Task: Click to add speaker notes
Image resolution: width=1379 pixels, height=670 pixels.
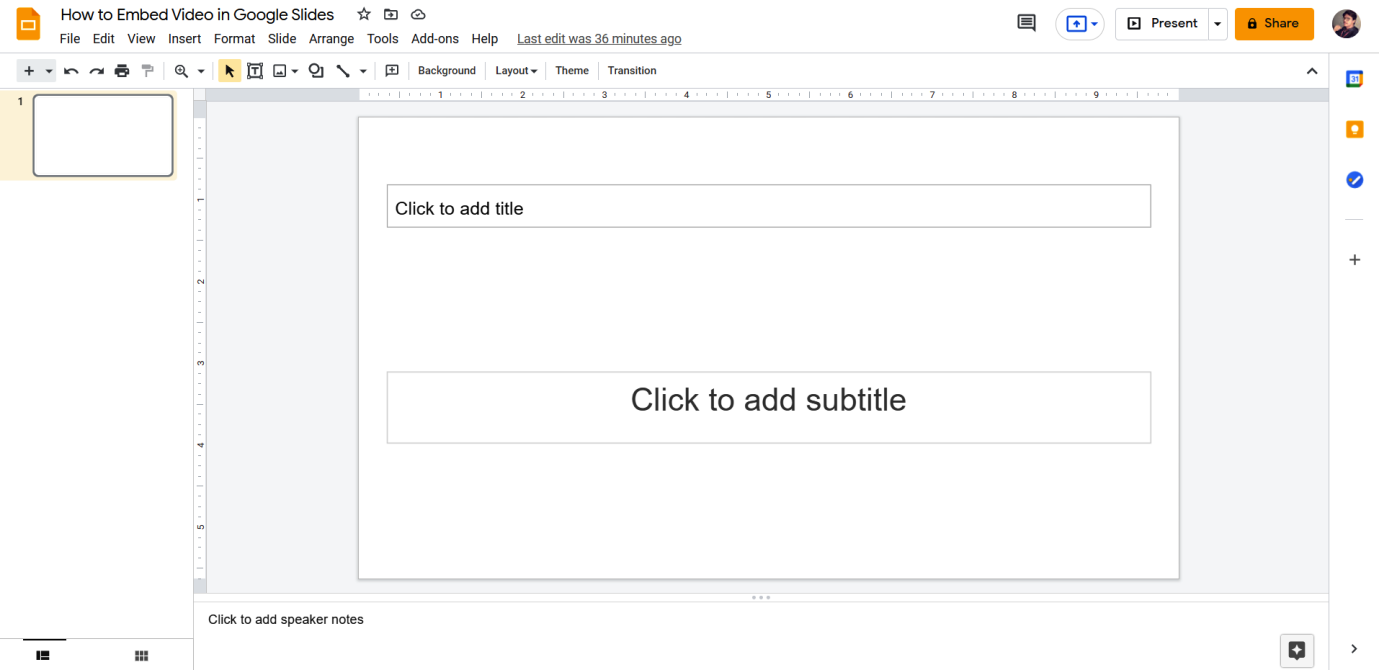Action: (286, 620)
